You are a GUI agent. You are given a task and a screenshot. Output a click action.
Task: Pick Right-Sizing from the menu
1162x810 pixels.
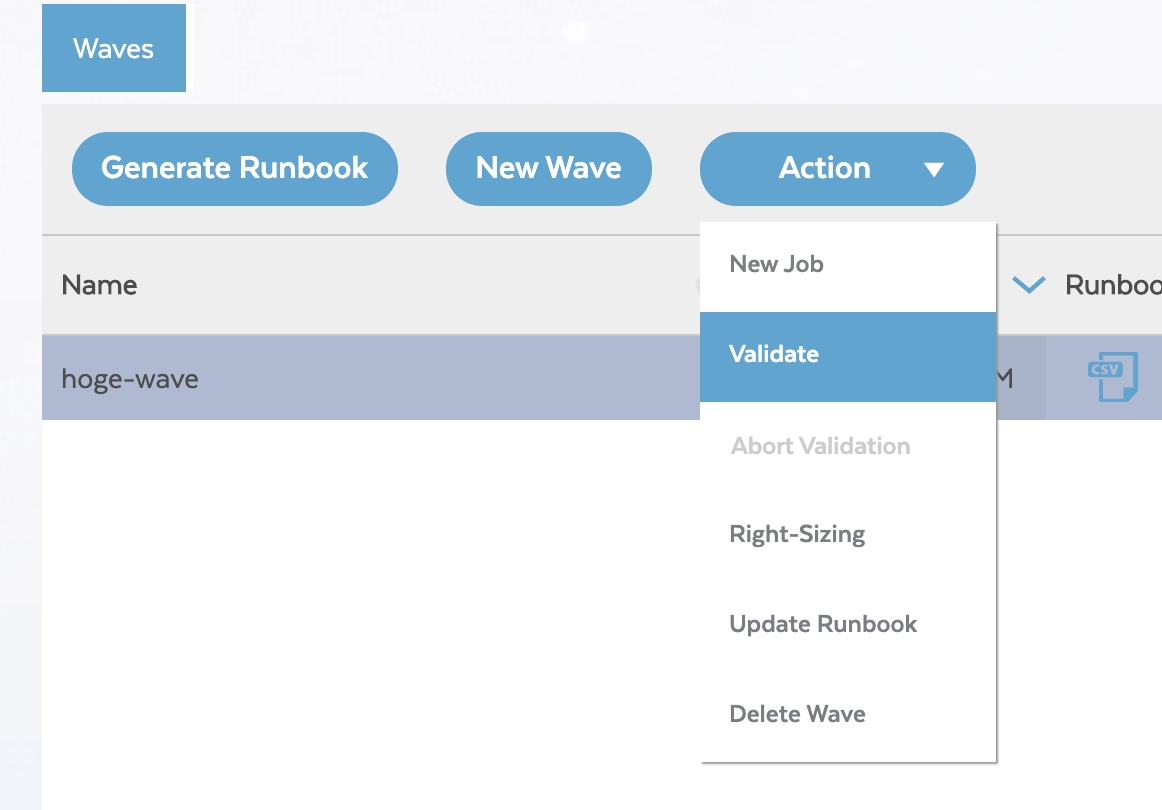coord(848,534)
